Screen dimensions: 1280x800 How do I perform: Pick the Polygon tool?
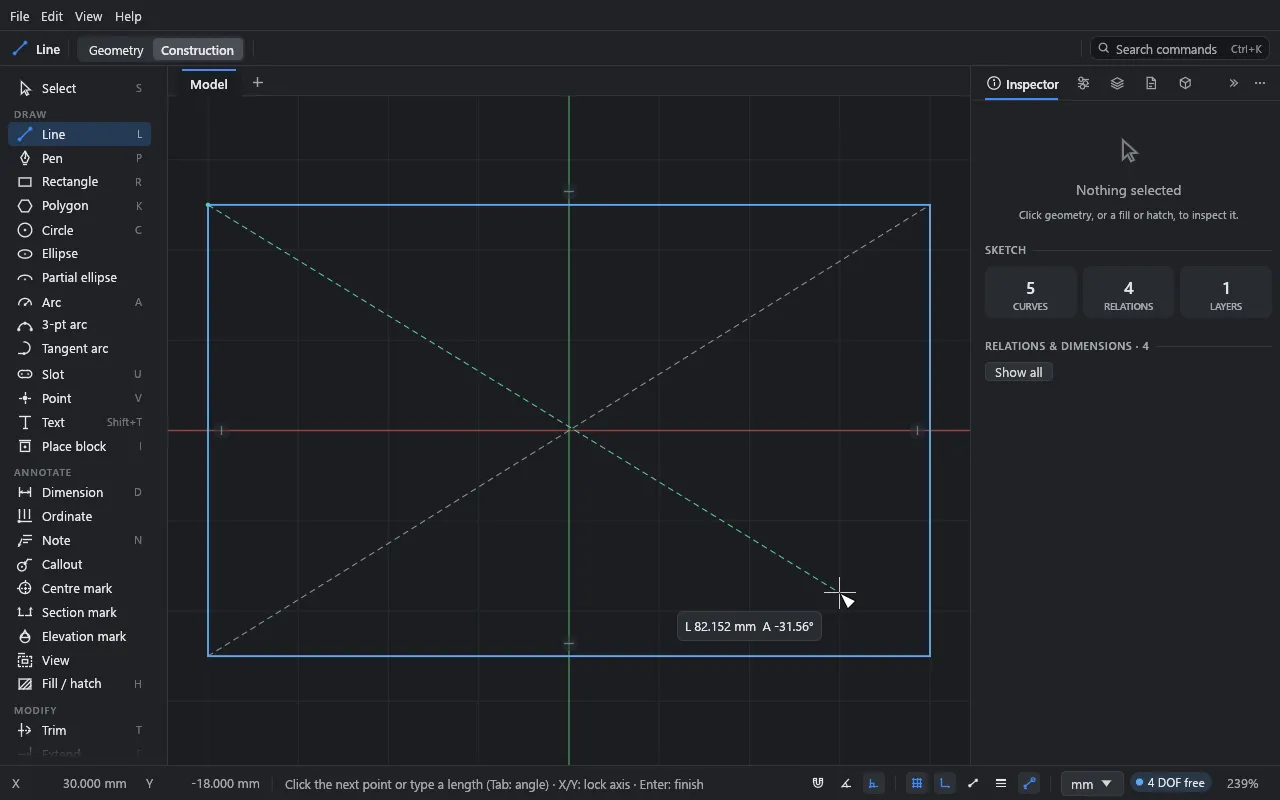80,206
